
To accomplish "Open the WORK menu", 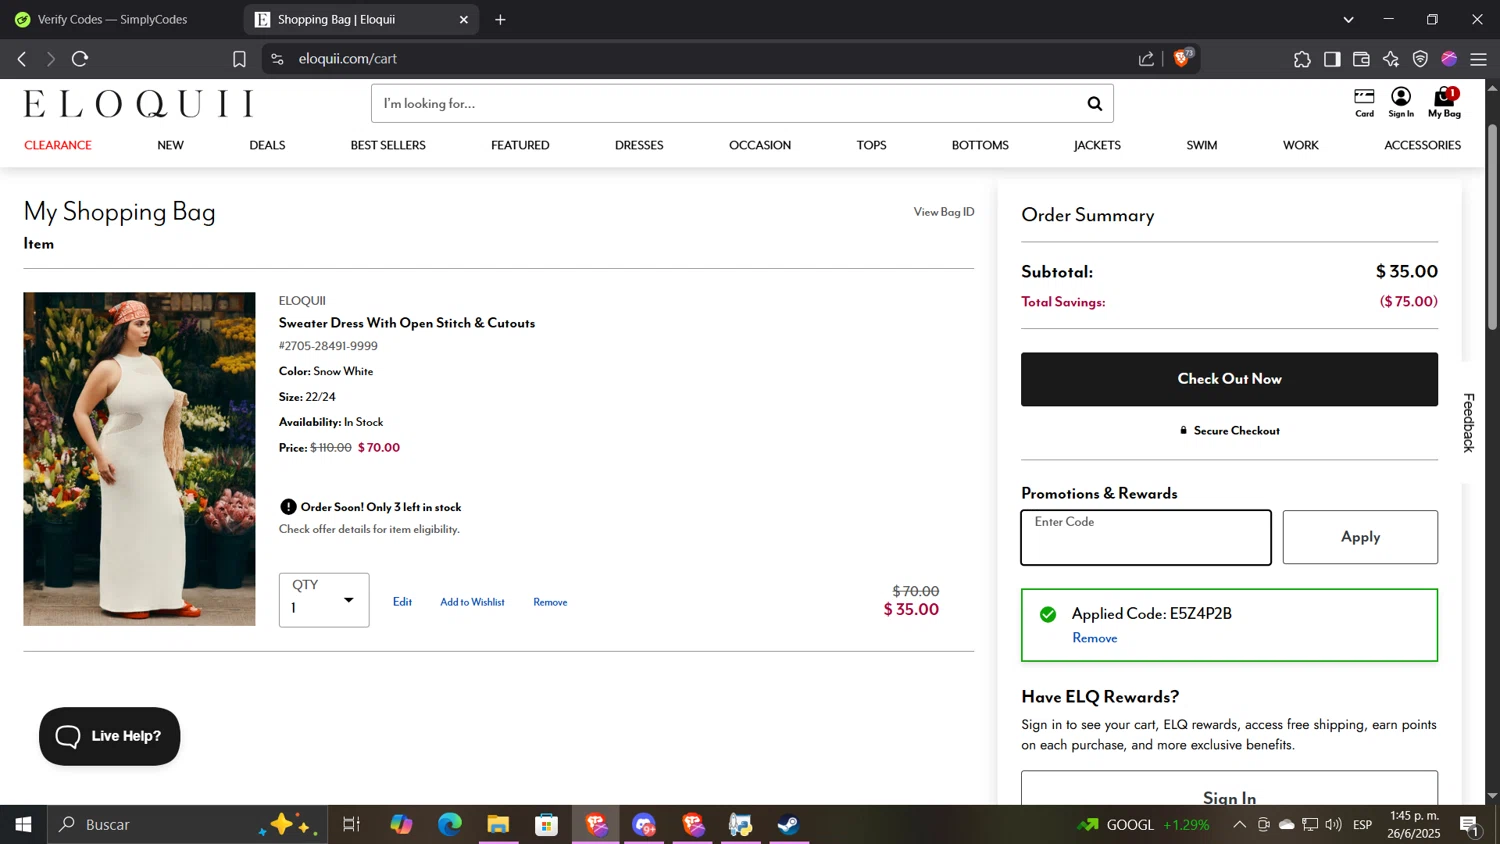I will point(1301,145).
